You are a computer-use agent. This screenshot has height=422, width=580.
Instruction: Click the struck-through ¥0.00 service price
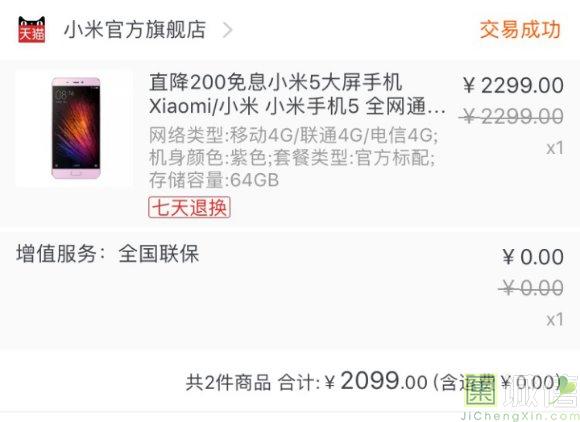[x=531, y=288]
